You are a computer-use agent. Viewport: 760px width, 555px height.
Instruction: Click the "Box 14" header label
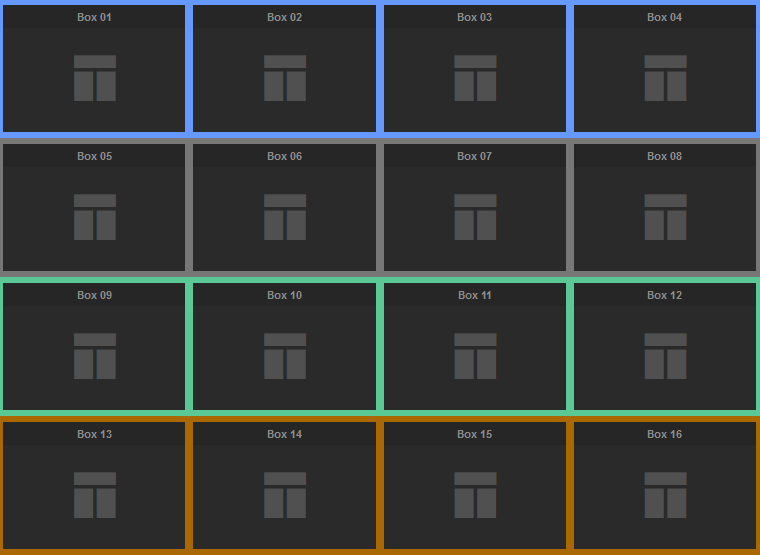tap(285, 434)
